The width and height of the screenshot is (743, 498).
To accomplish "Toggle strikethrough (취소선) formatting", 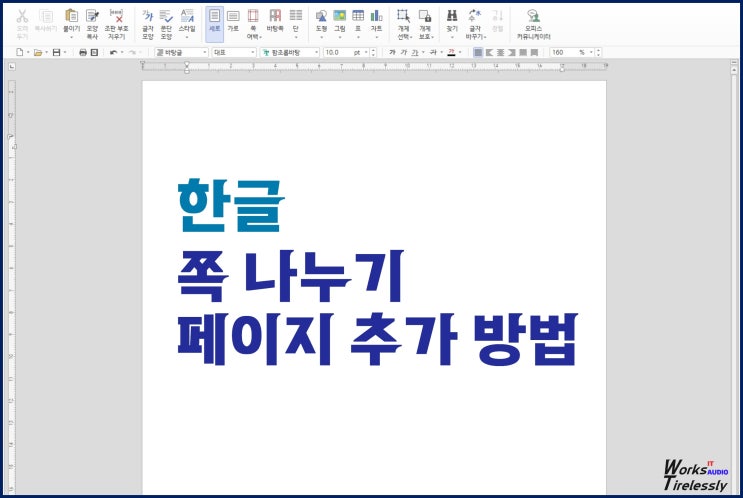I will pyautogui.click(x=433, y=52).
